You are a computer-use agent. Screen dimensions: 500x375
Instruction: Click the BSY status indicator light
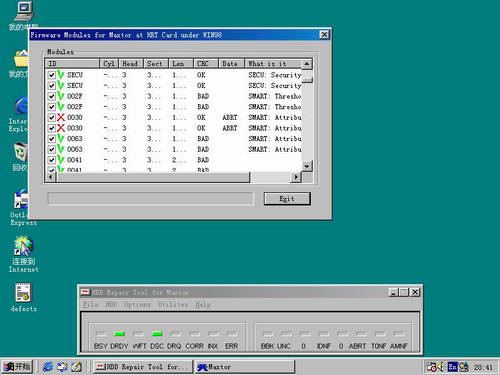tap(101, 334)
